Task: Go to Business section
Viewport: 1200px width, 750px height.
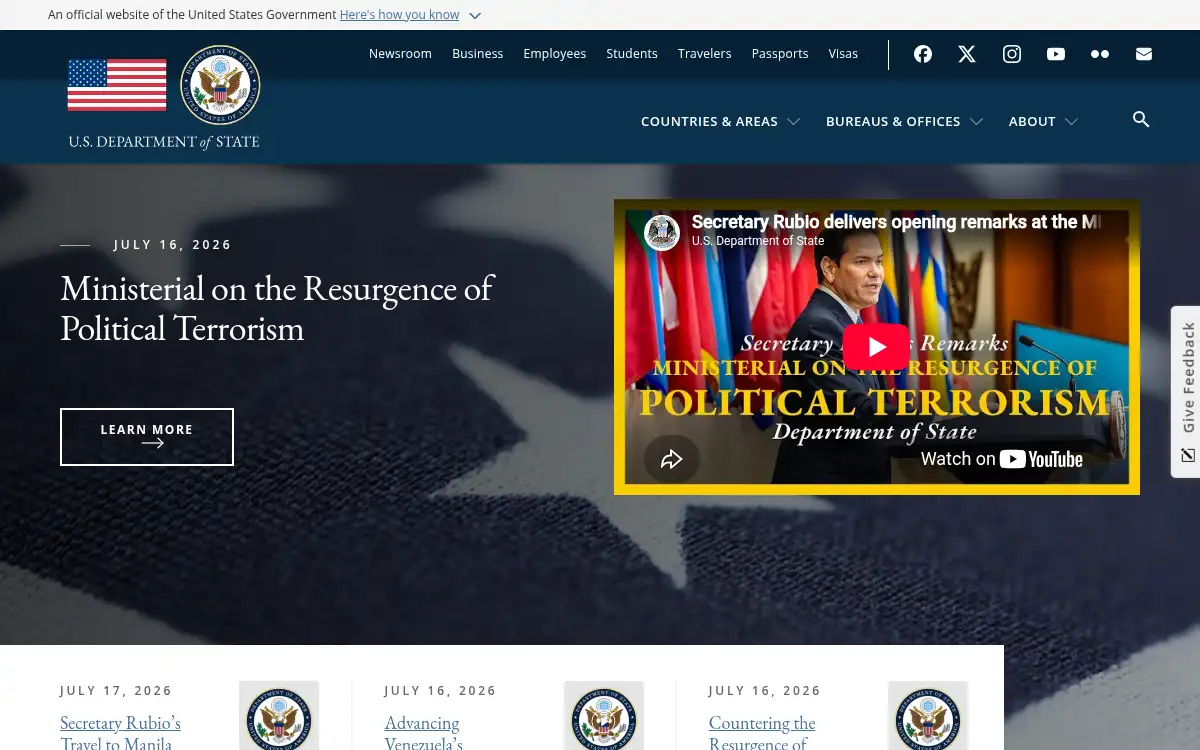Action: [477, 54]
